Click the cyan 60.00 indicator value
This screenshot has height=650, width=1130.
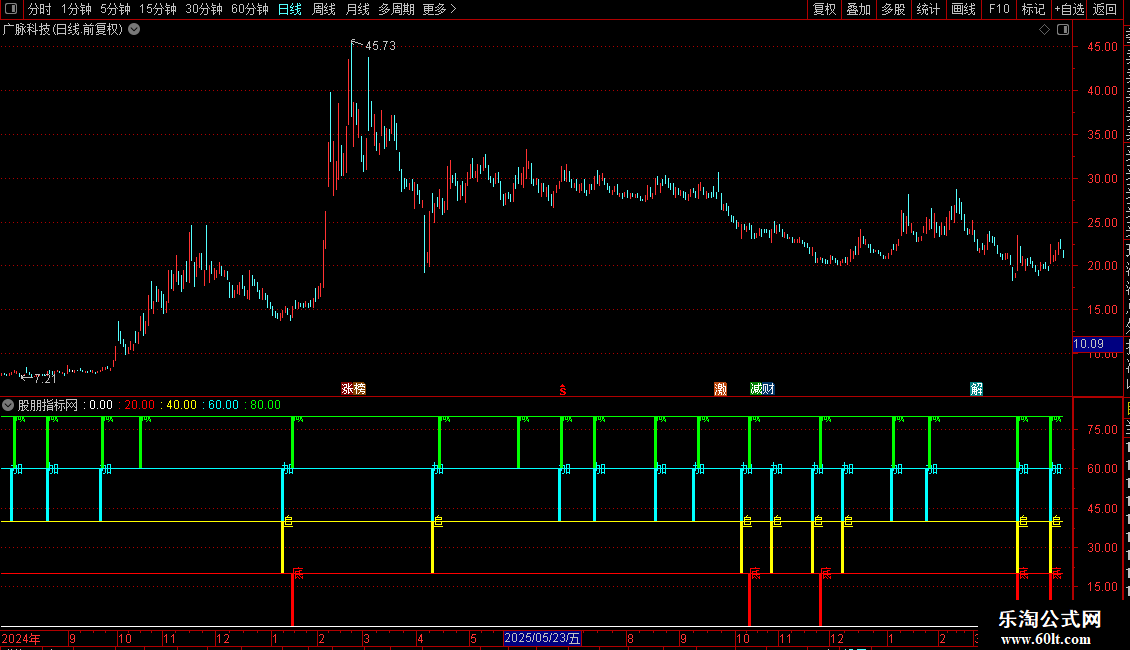223,405
